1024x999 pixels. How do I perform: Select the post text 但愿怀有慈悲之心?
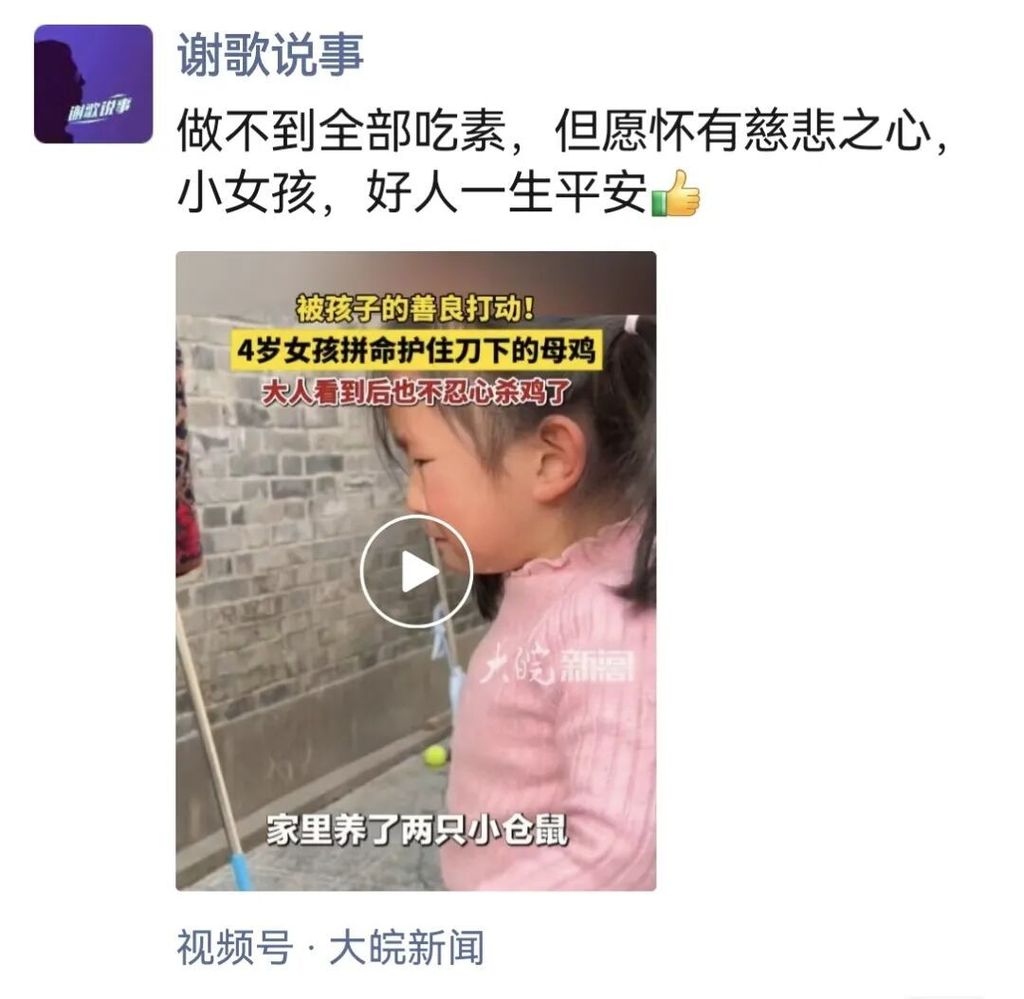coord(743,133)
